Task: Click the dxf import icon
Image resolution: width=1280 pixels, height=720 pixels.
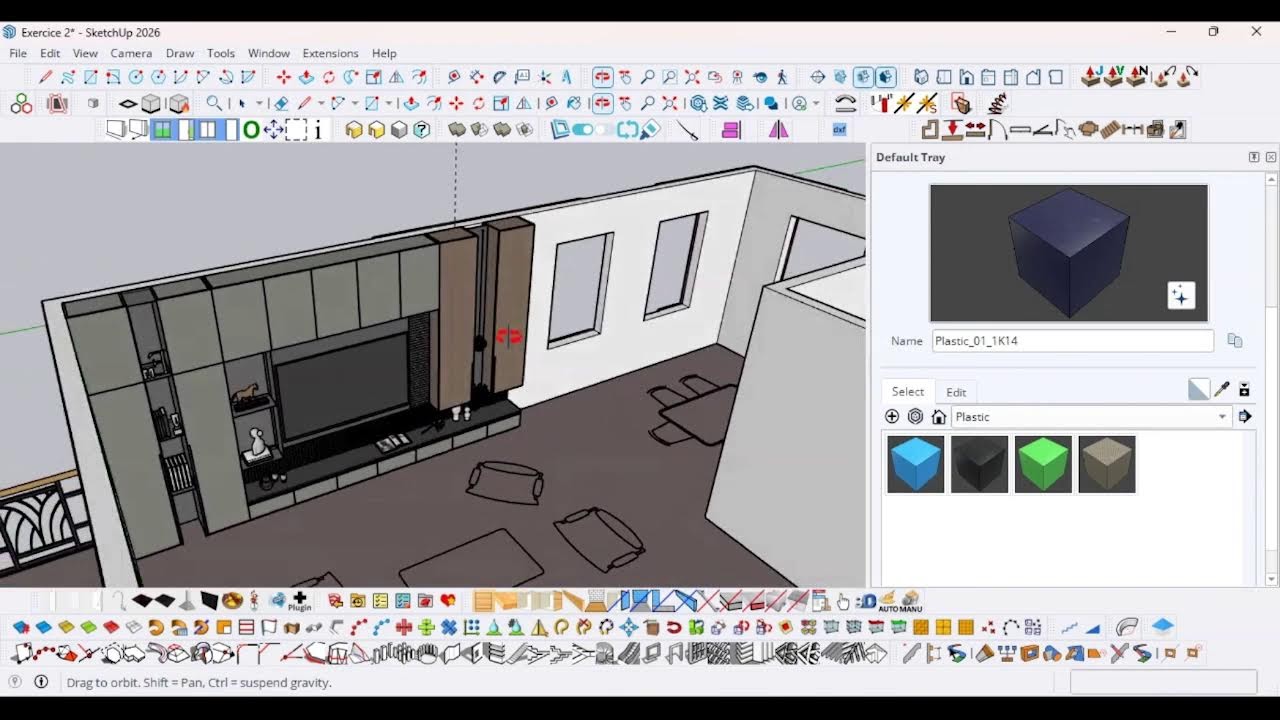Action: click(x=839, y=129)
